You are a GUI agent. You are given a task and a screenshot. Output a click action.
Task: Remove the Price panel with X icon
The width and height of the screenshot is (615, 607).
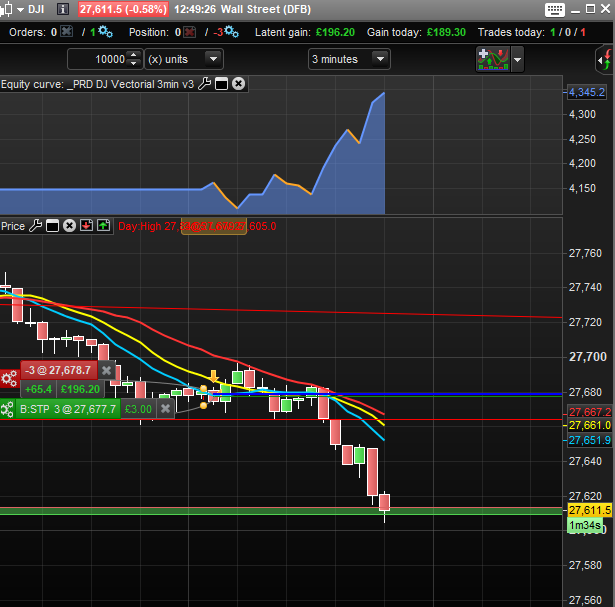69,226
